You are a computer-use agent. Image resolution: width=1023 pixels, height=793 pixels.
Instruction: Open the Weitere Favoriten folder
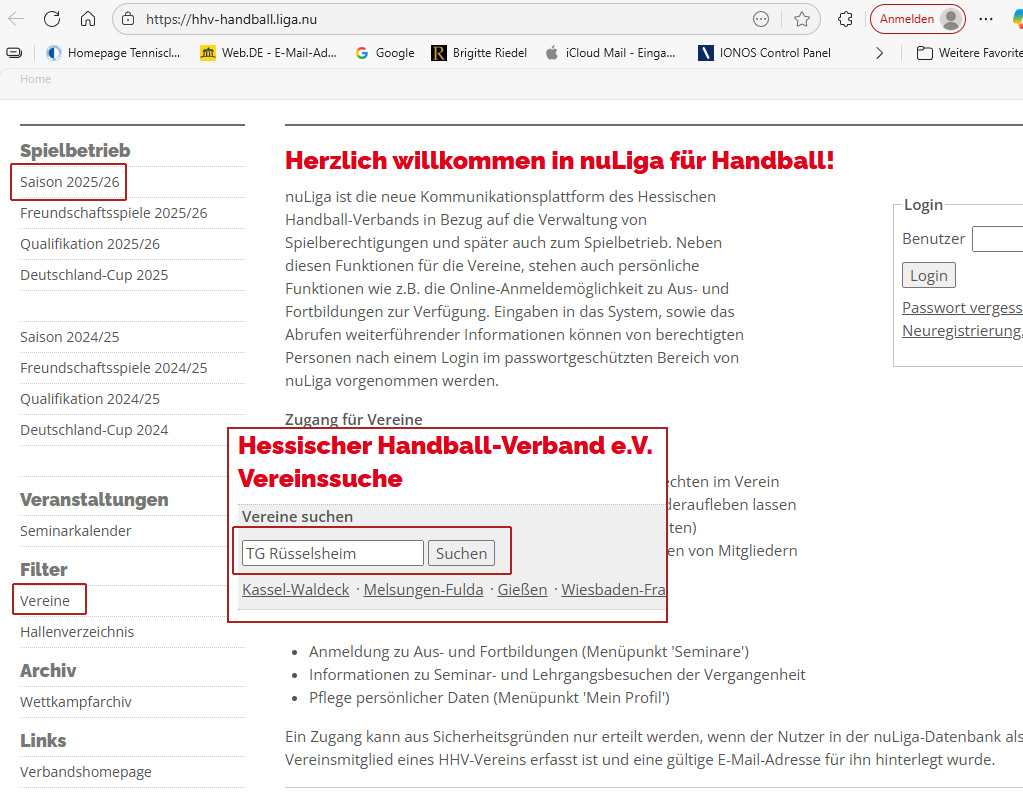click(970, 53)
